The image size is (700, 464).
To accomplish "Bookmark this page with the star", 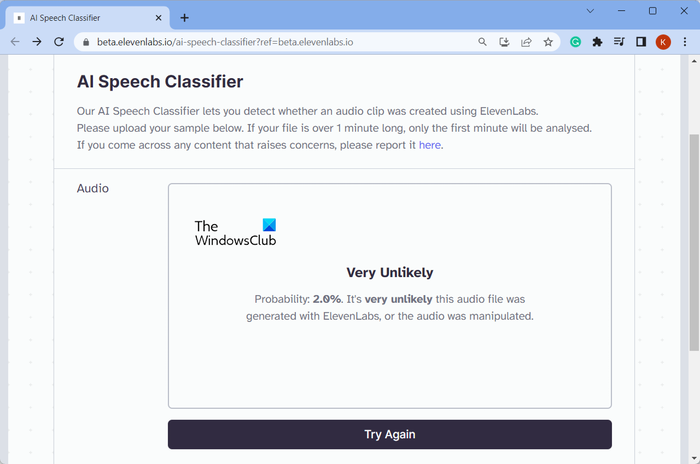I will coord(548,42).
